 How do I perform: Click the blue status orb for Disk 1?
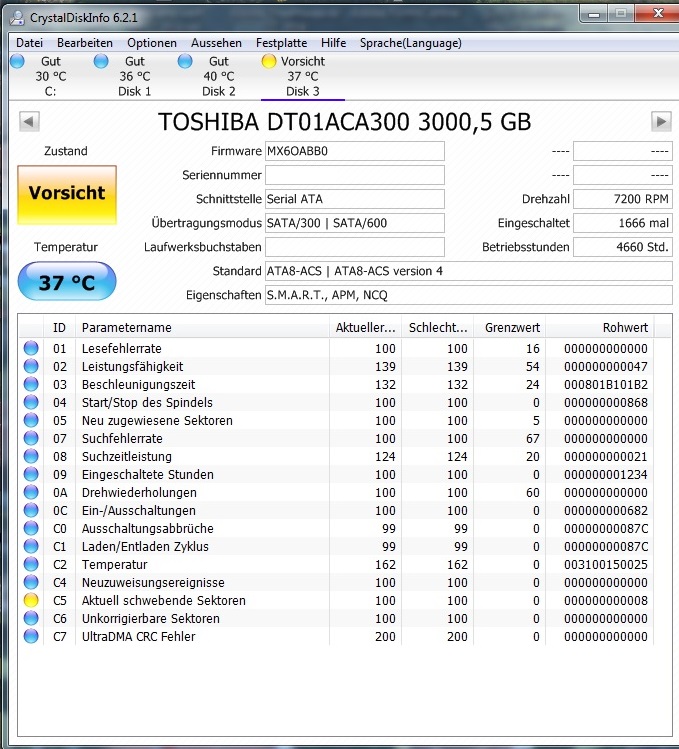coord(101,61)
